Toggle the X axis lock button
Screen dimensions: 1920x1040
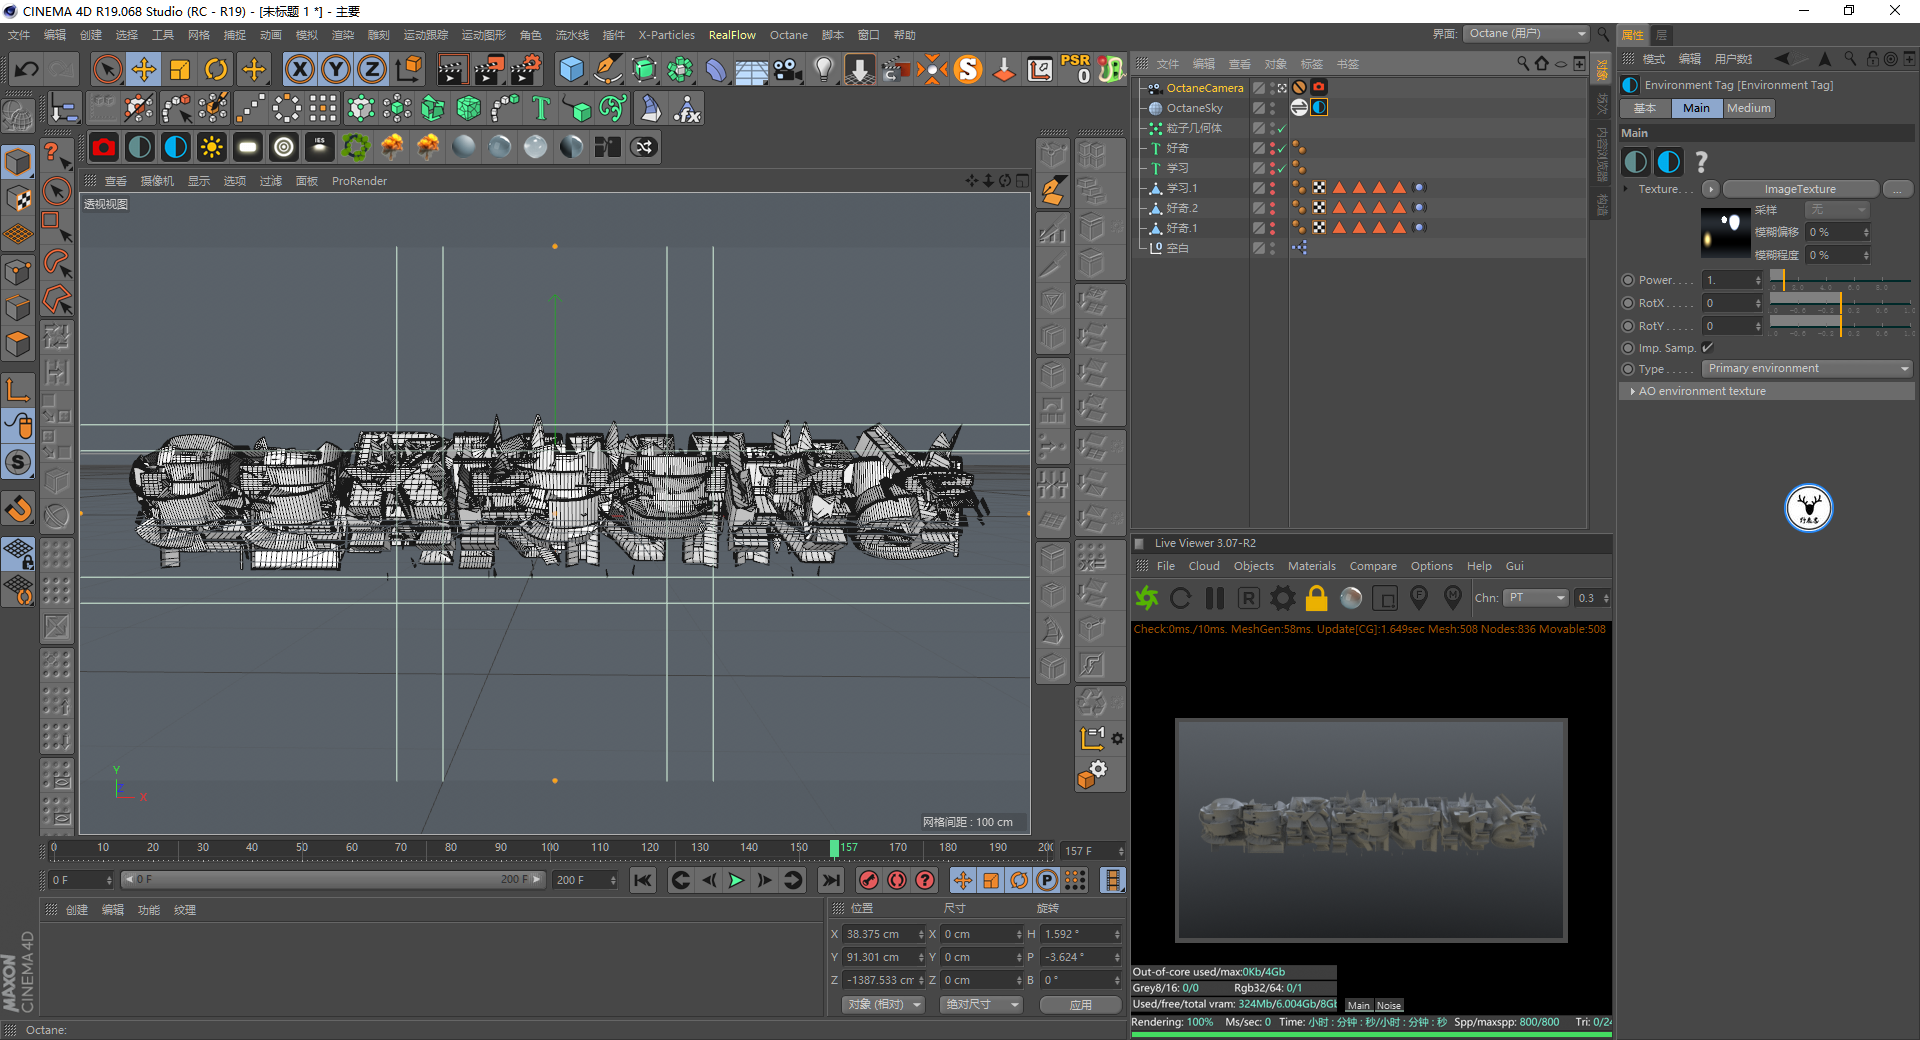pos(299,69)
